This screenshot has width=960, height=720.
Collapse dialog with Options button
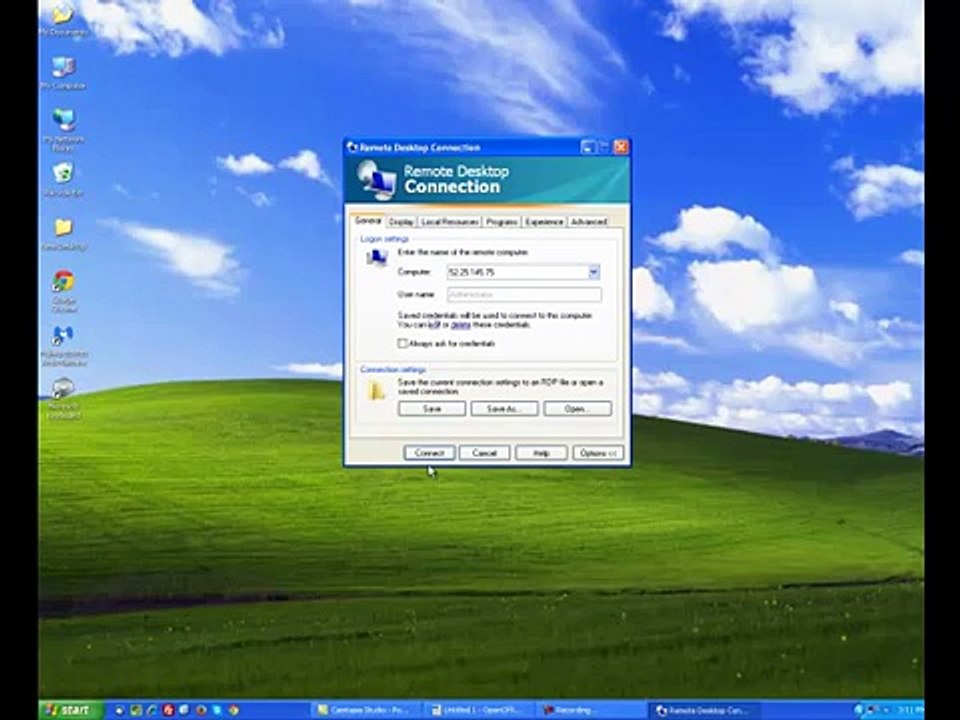coord(598,452)
